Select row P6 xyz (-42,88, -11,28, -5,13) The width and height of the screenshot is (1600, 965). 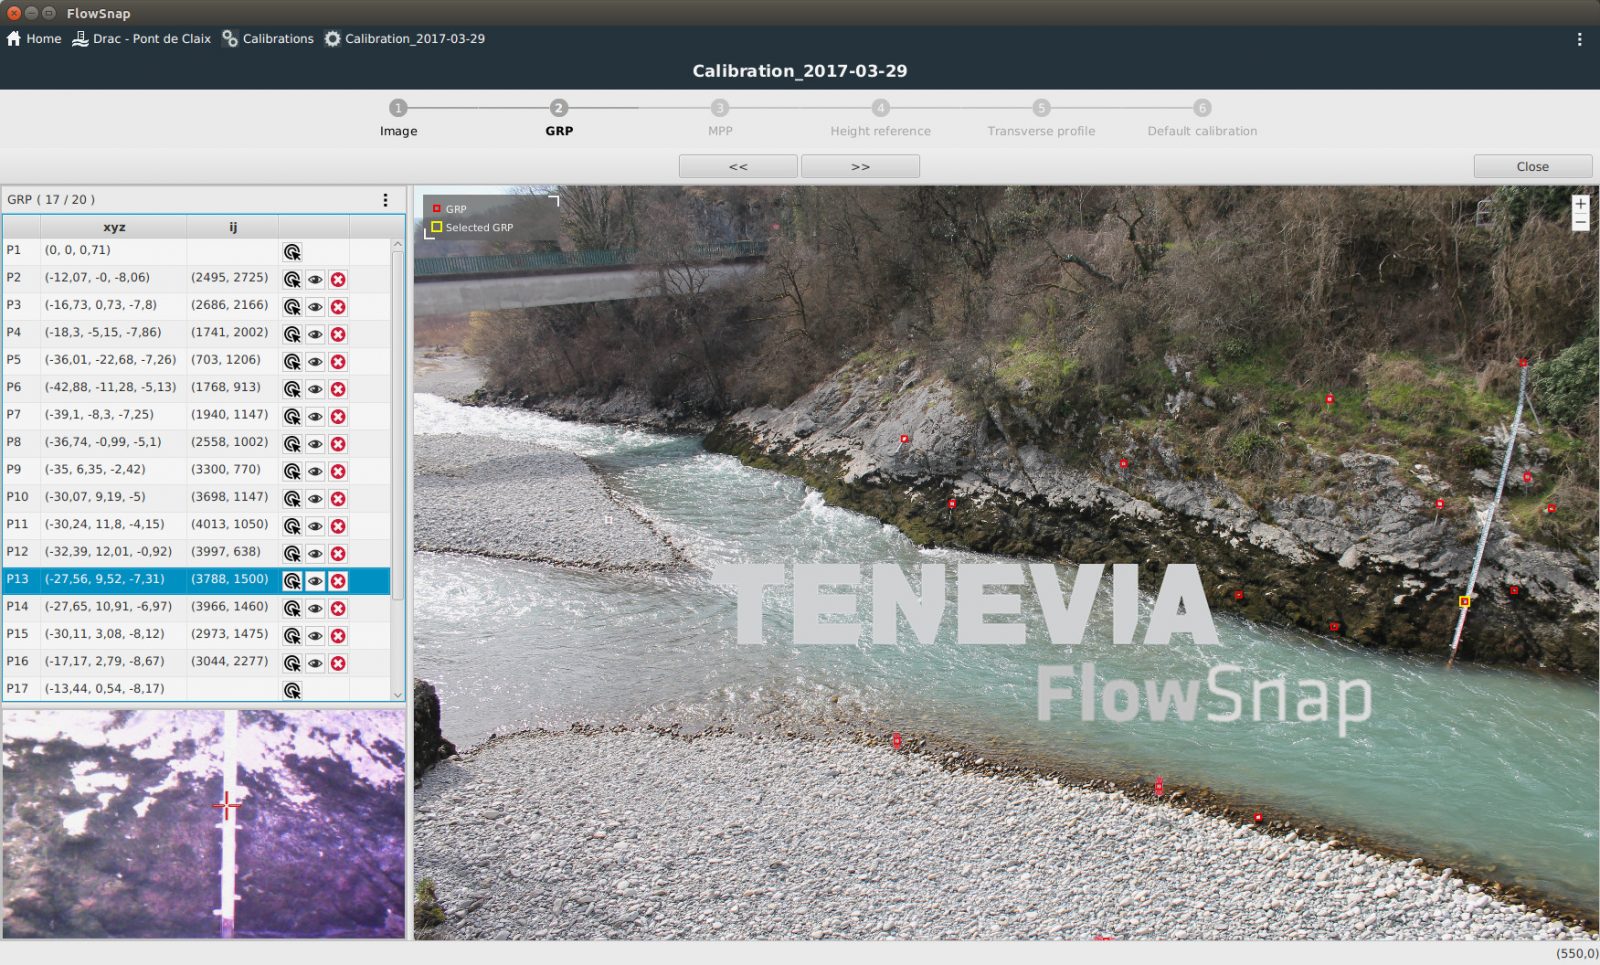[110, 387]
